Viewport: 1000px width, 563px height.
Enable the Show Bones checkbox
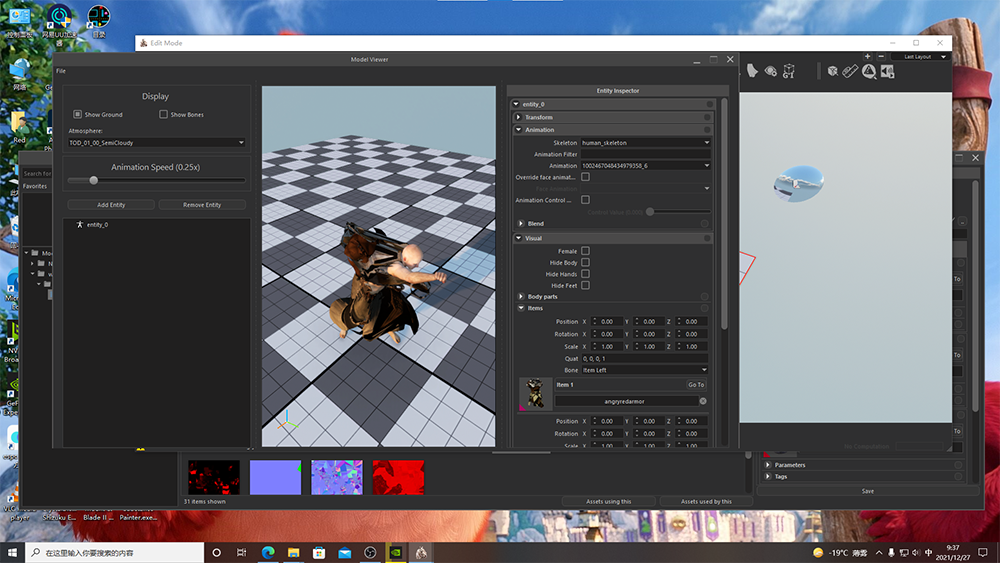163,114
